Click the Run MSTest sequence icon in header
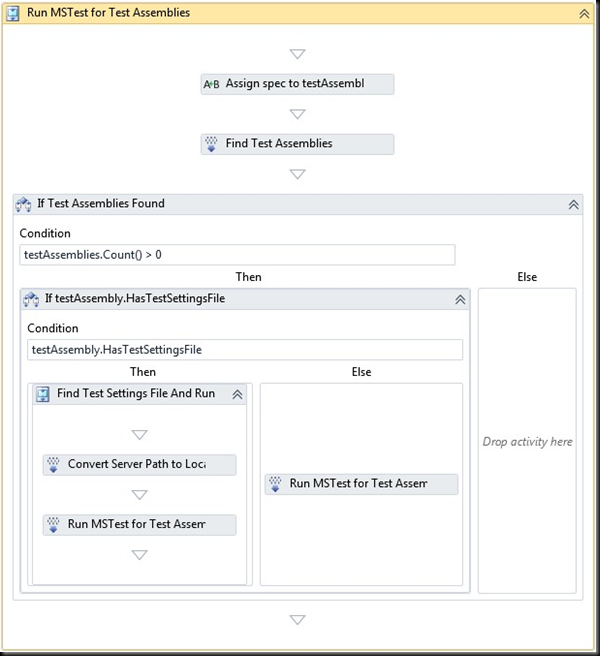600x656 pixels. (14, 14)
